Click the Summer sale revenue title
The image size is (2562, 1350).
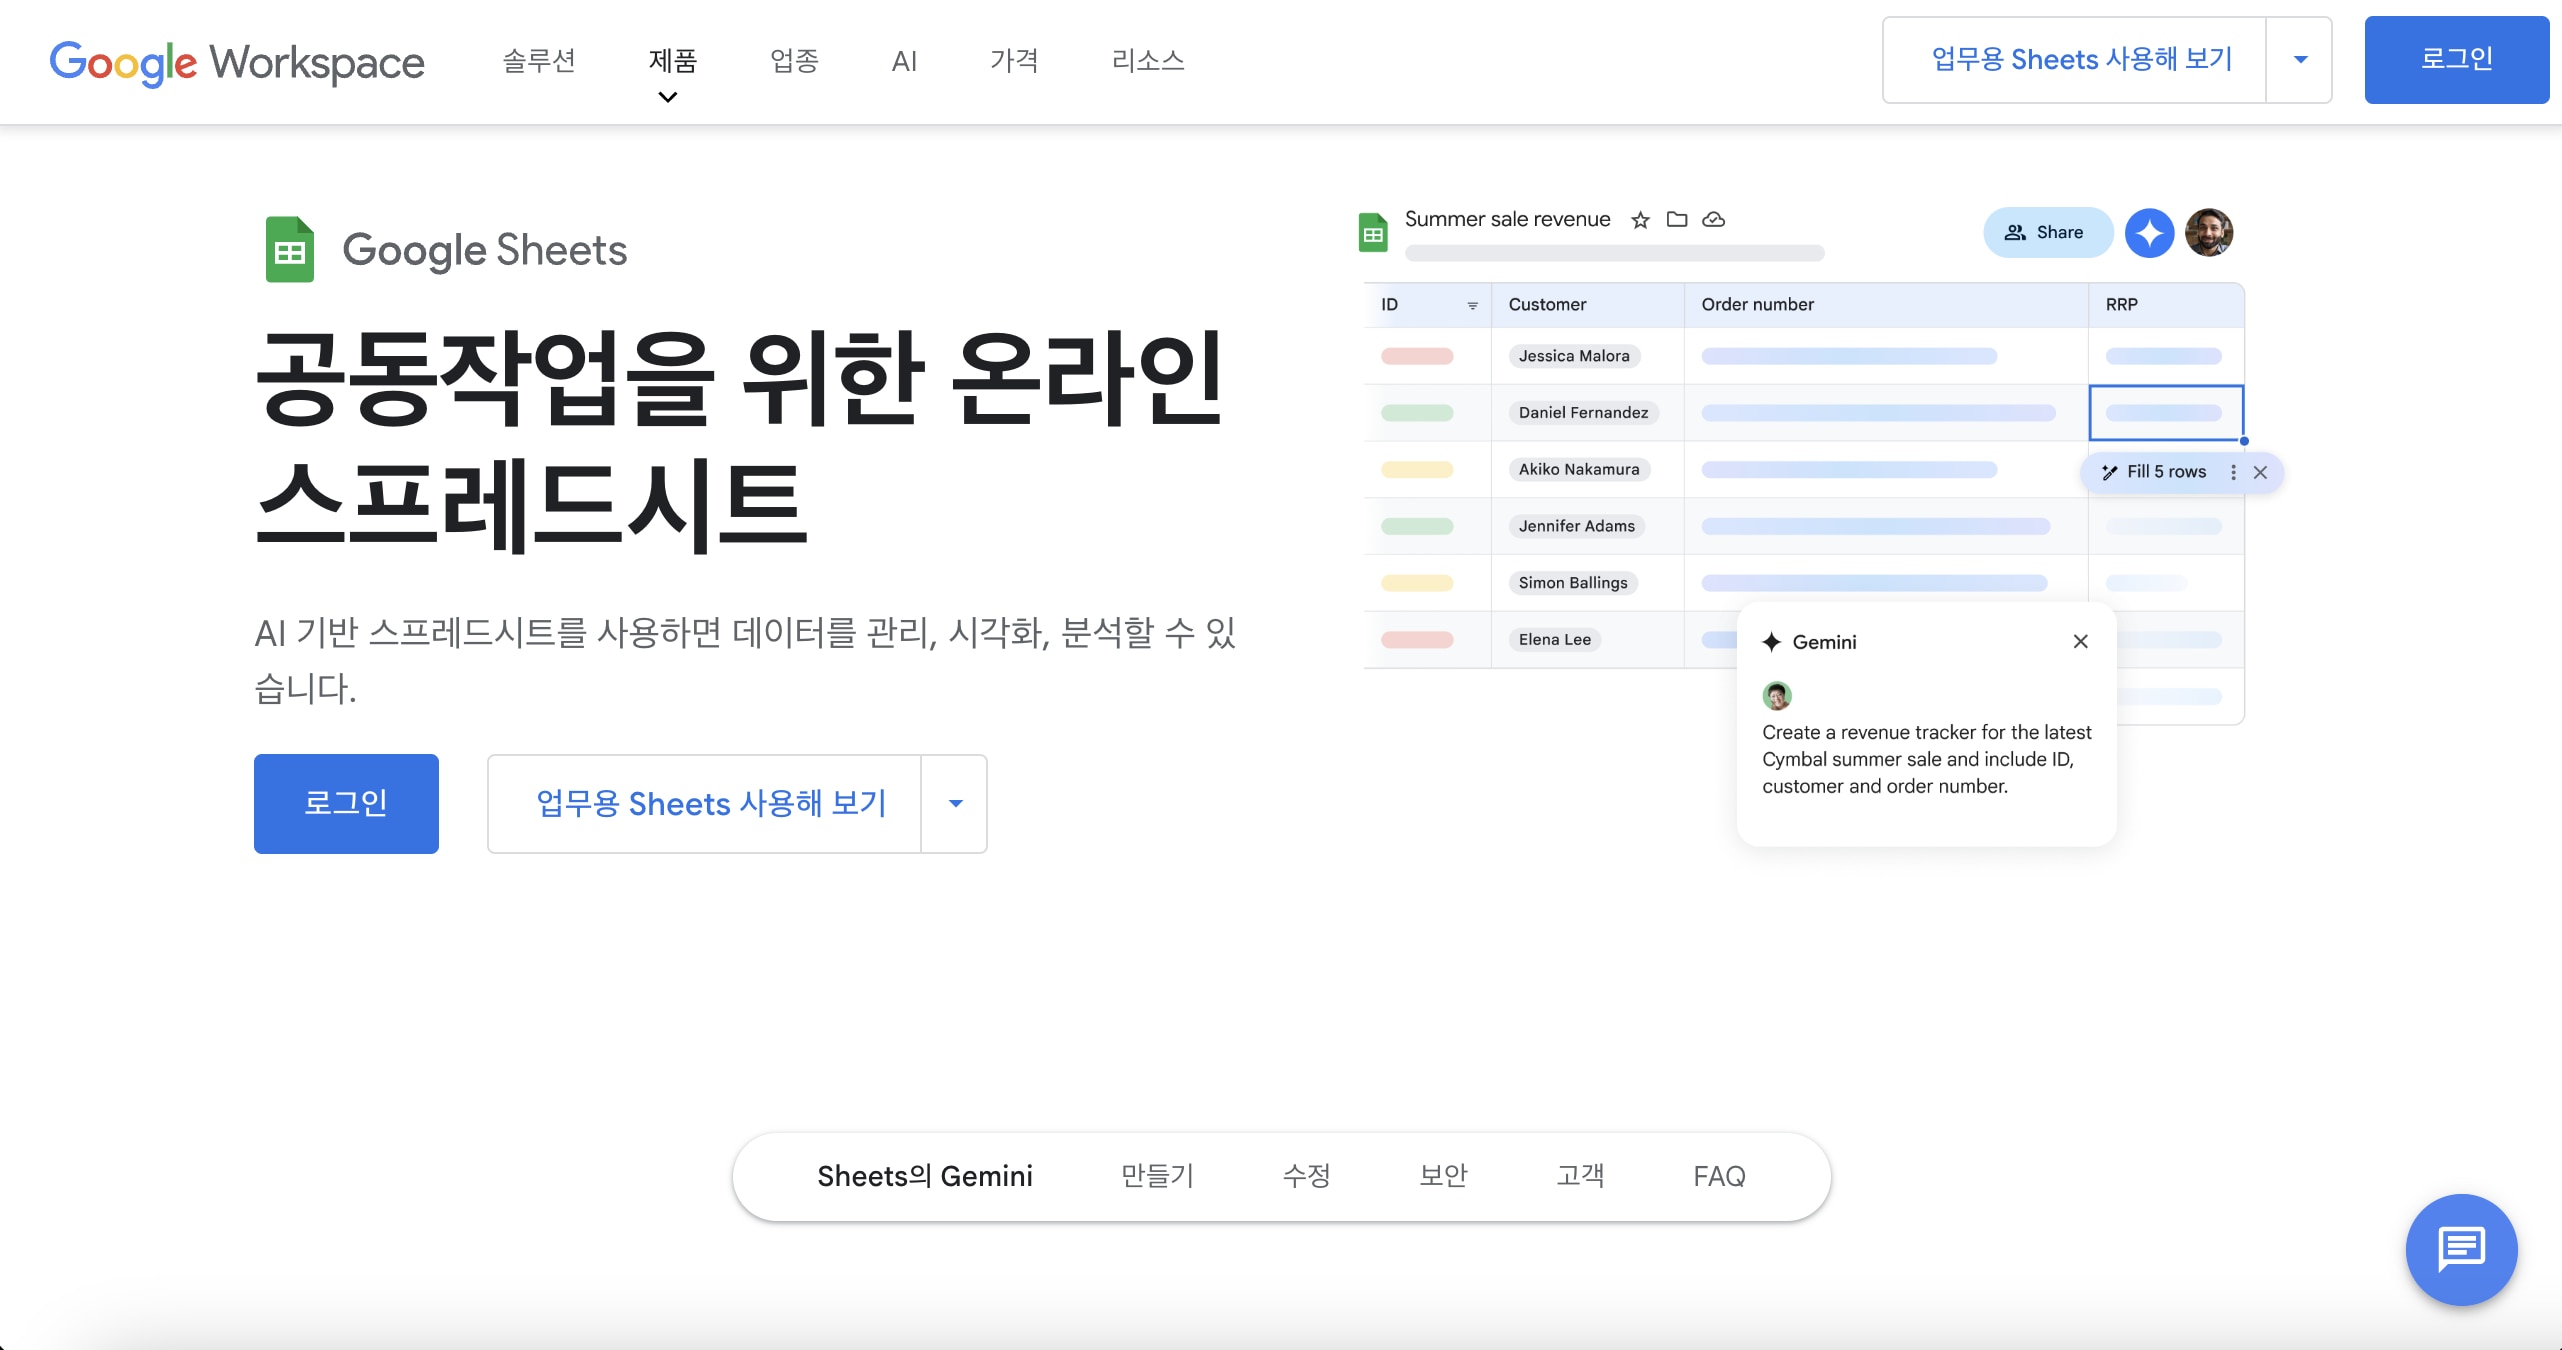1507,219
